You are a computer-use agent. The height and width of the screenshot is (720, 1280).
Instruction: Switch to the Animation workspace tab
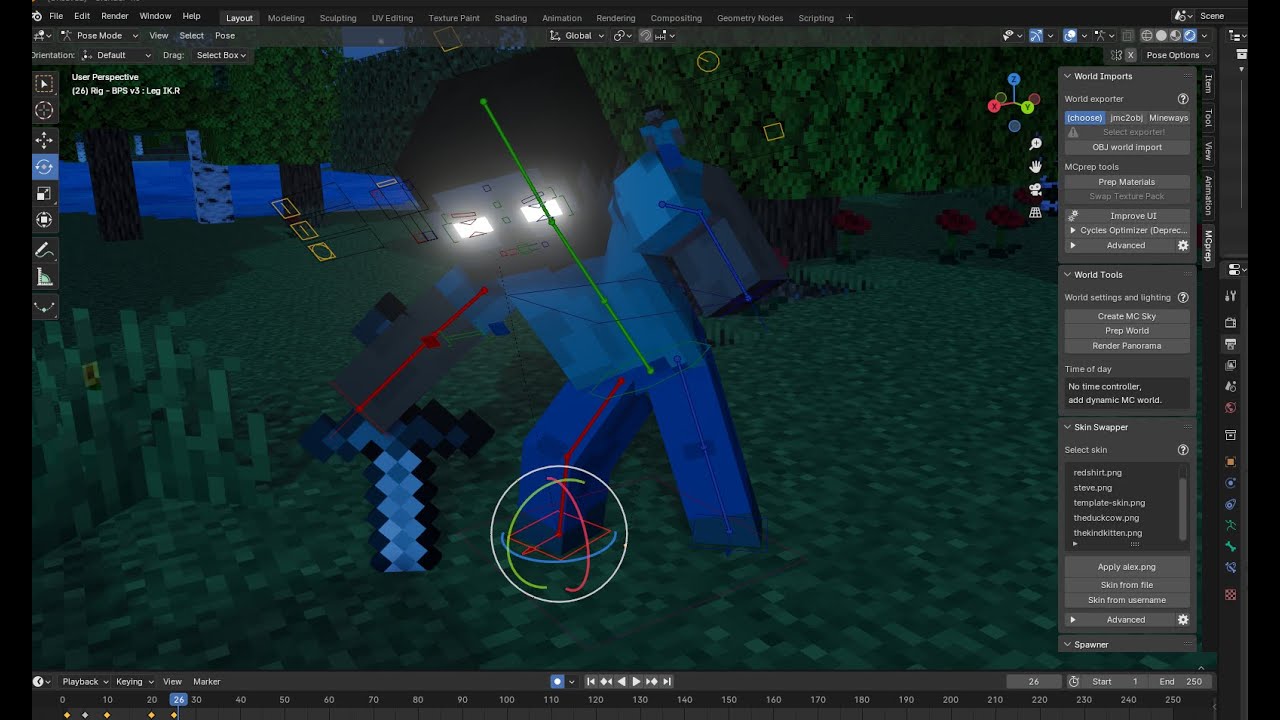pyautogui.click(x=562, y=18)
